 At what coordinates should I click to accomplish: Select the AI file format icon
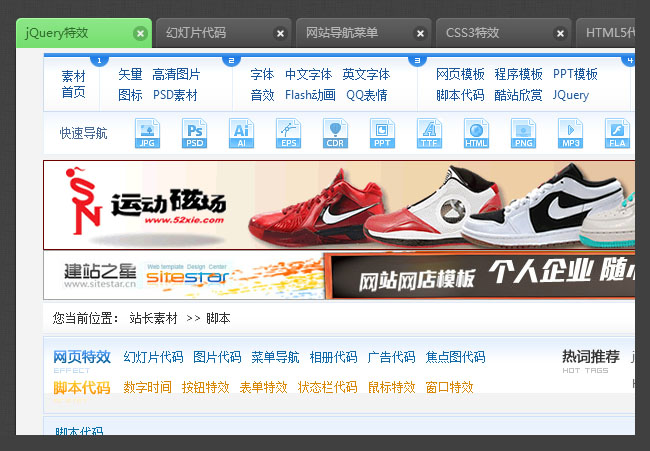[241, 133]
